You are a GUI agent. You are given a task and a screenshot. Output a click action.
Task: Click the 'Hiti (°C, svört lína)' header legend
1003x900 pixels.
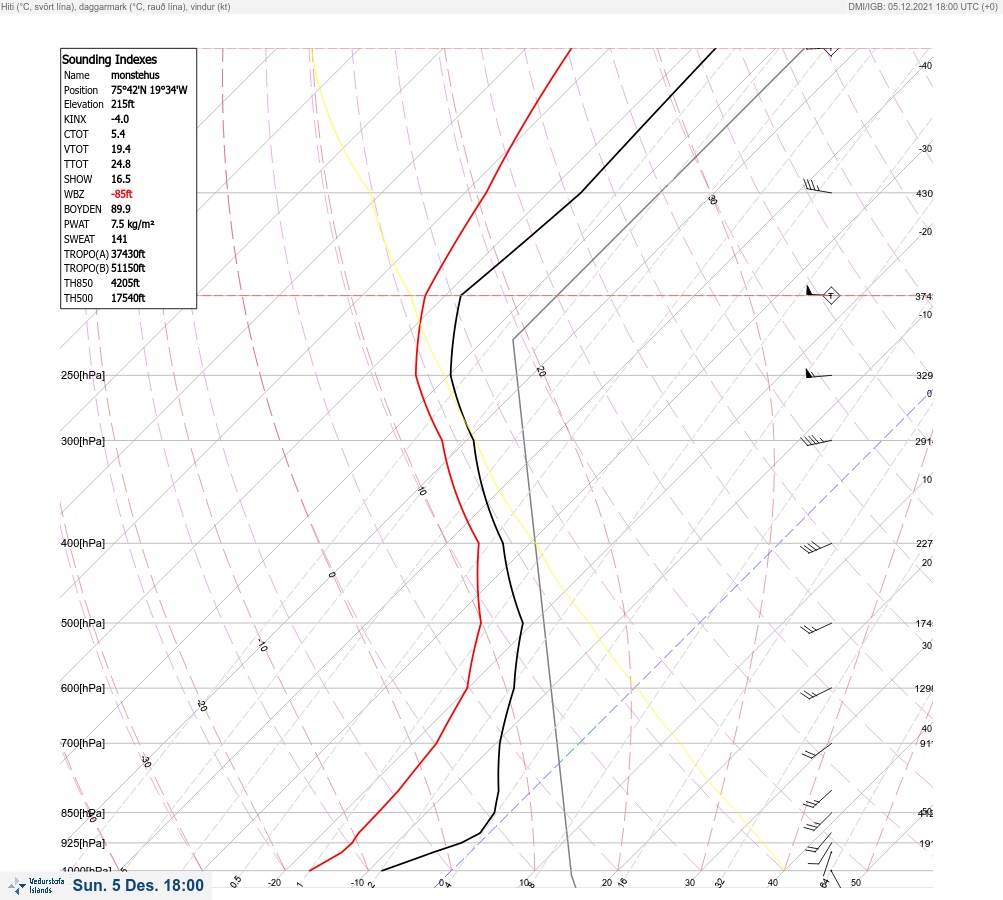pos(38,6)
